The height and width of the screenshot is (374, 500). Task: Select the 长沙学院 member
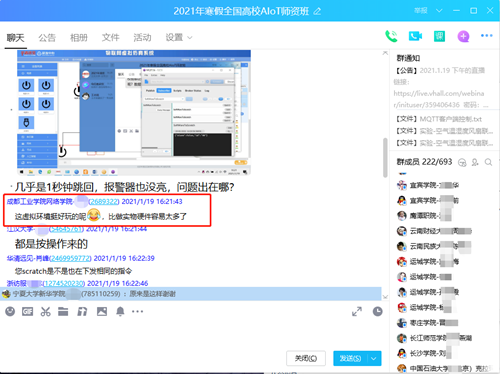tap(425, 353)
